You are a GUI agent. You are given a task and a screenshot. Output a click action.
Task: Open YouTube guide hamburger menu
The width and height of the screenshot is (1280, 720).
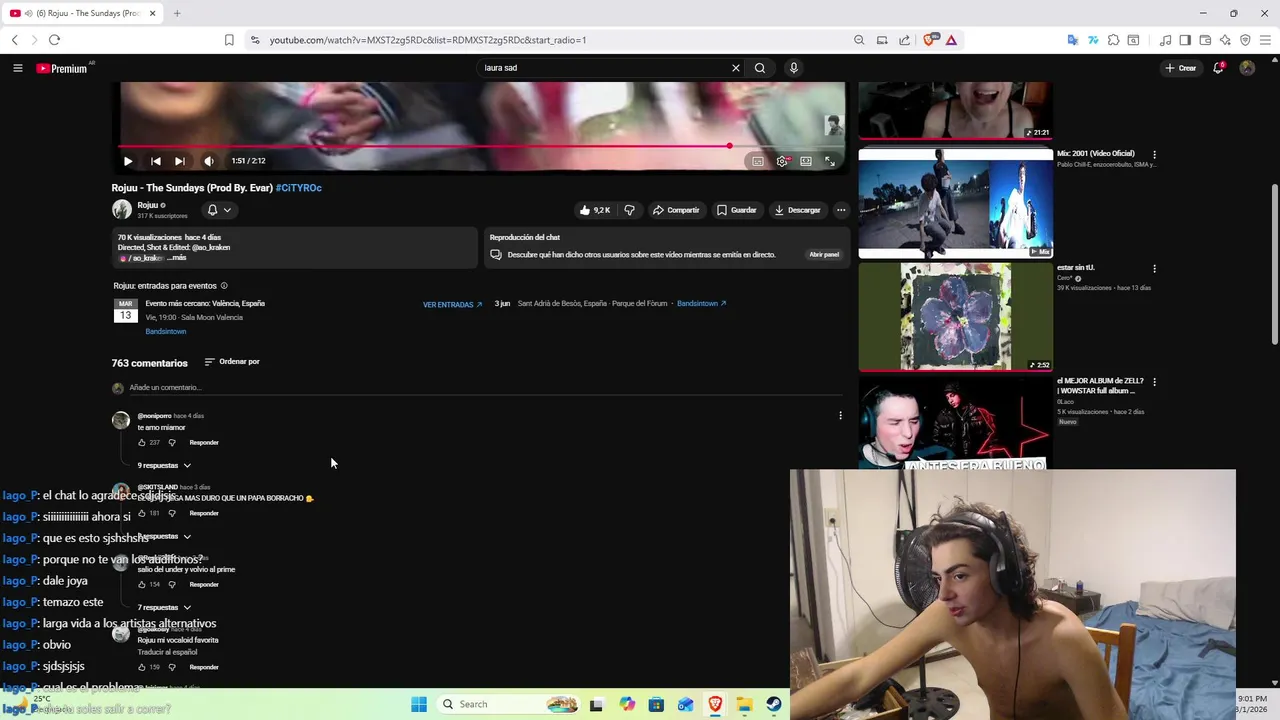tap(18, 68)
